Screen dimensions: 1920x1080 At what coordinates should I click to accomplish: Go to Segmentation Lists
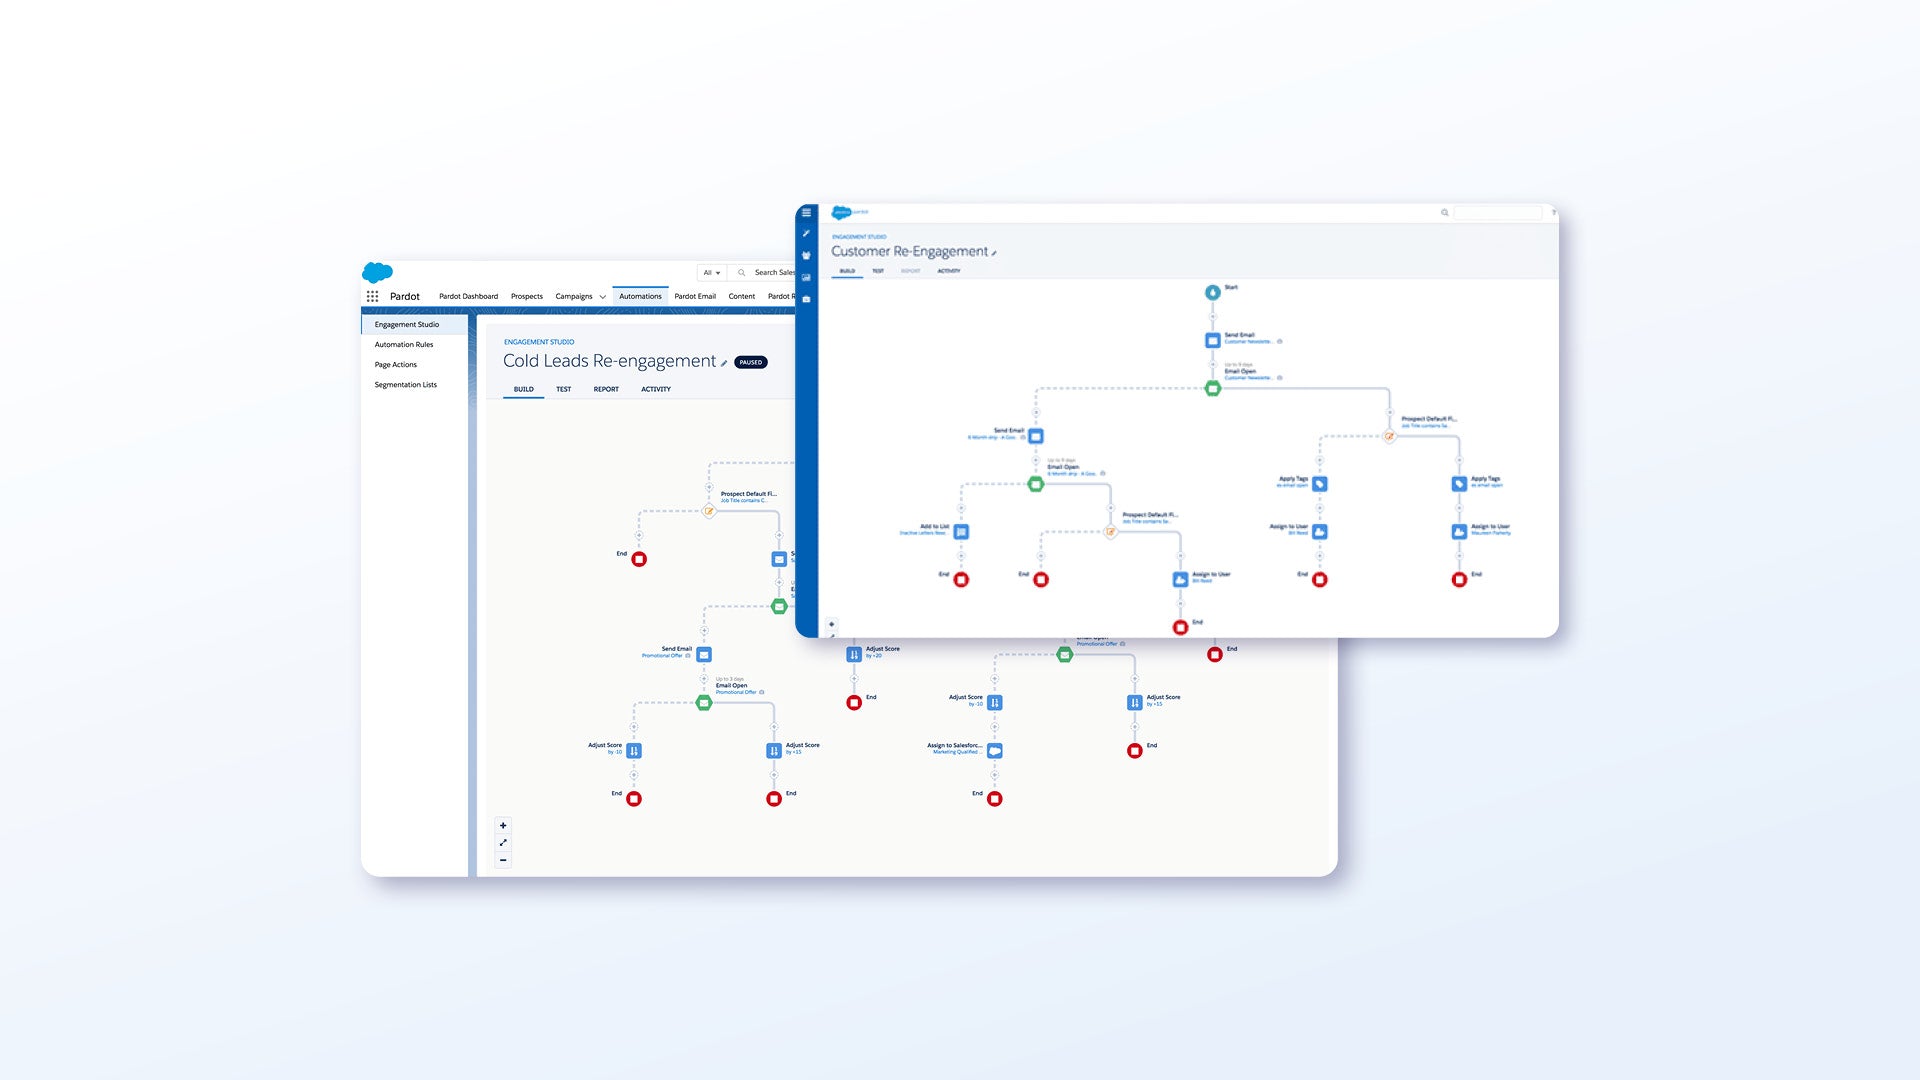pyautogui.click(x=405, y=384)
